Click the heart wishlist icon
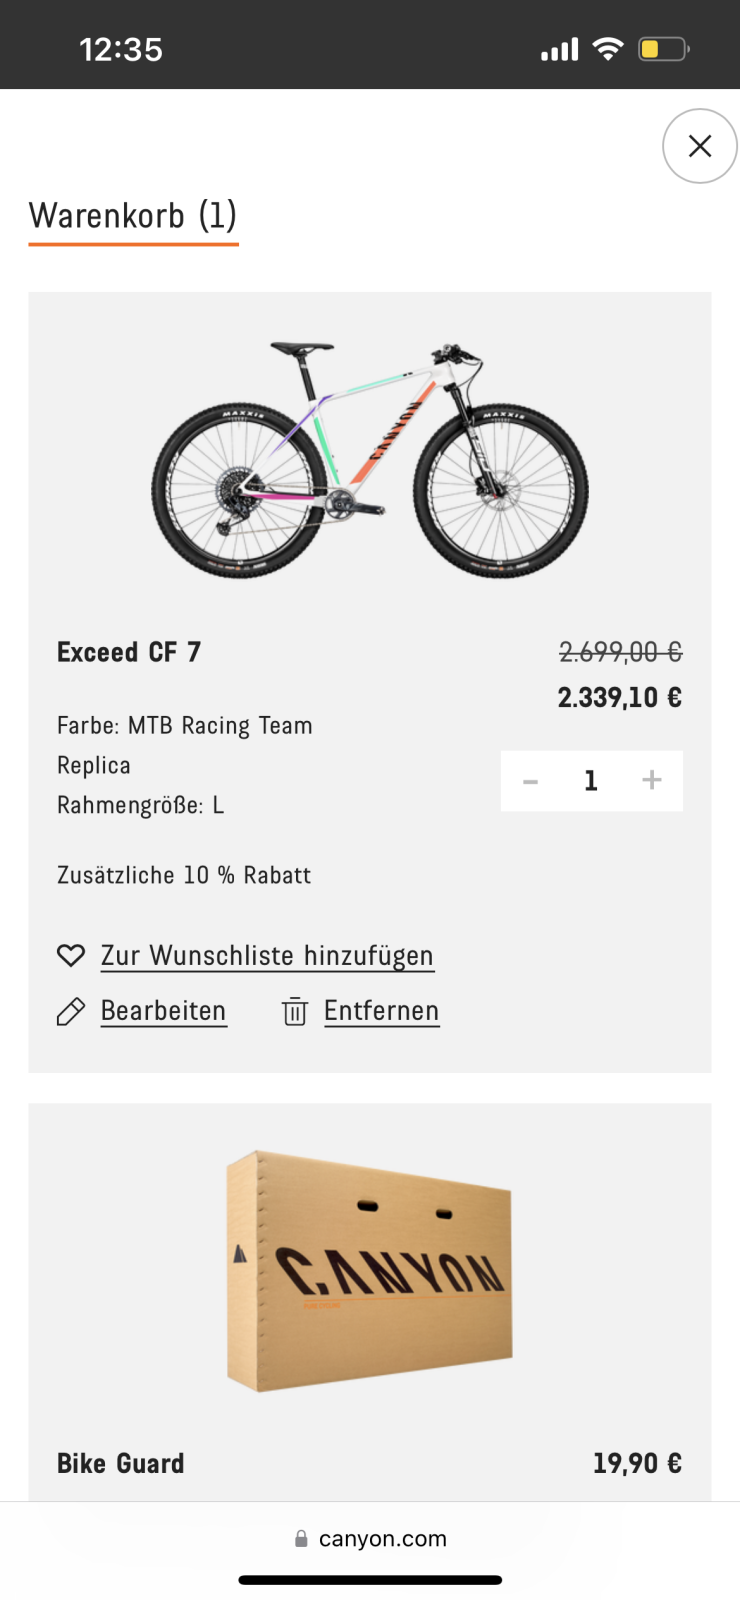 (x=71, y=956)
